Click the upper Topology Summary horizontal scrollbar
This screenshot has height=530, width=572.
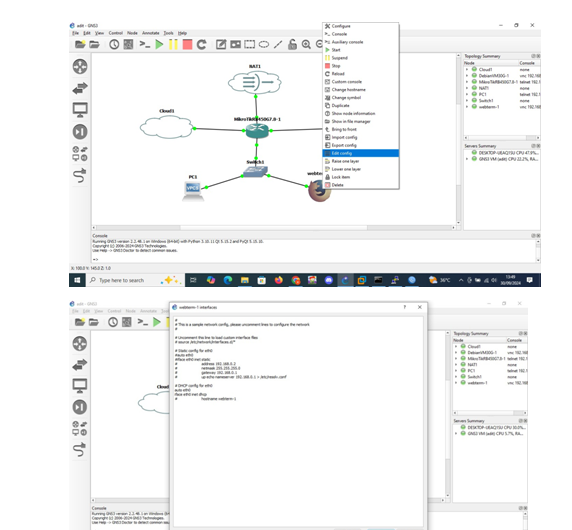[x=502, y=138]
